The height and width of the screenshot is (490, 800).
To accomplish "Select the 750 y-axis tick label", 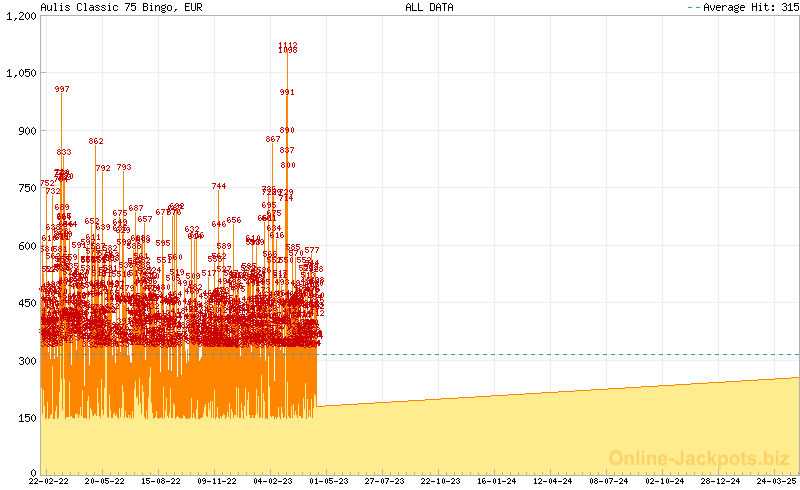I will [24, 188].
